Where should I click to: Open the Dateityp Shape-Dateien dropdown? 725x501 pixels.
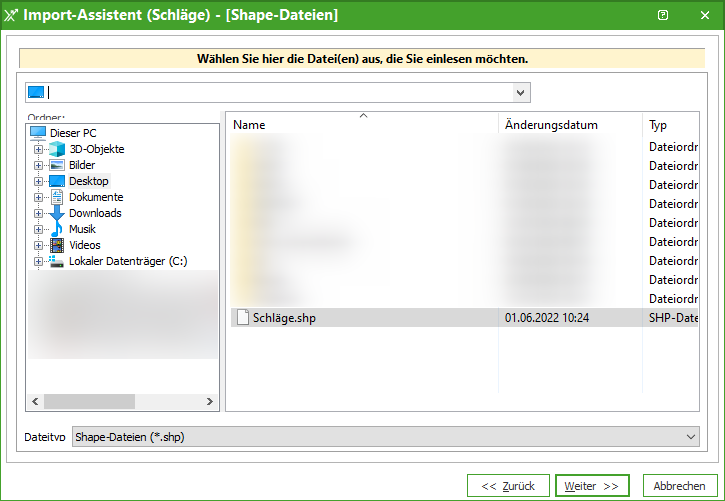pyautogui.click(x=692, y=437)
